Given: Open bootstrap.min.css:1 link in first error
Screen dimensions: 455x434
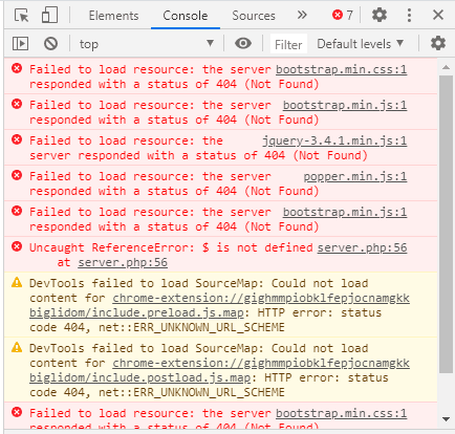Looking at the screenshot, I should 341,69.
